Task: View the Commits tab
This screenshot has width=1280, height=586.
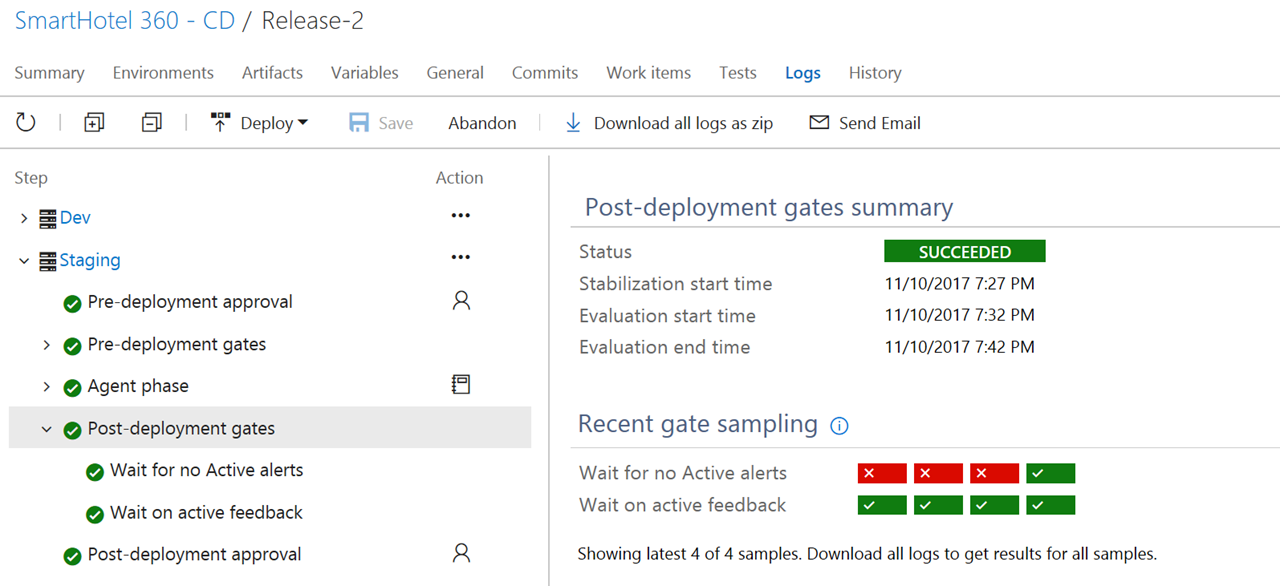Action: 545,73
